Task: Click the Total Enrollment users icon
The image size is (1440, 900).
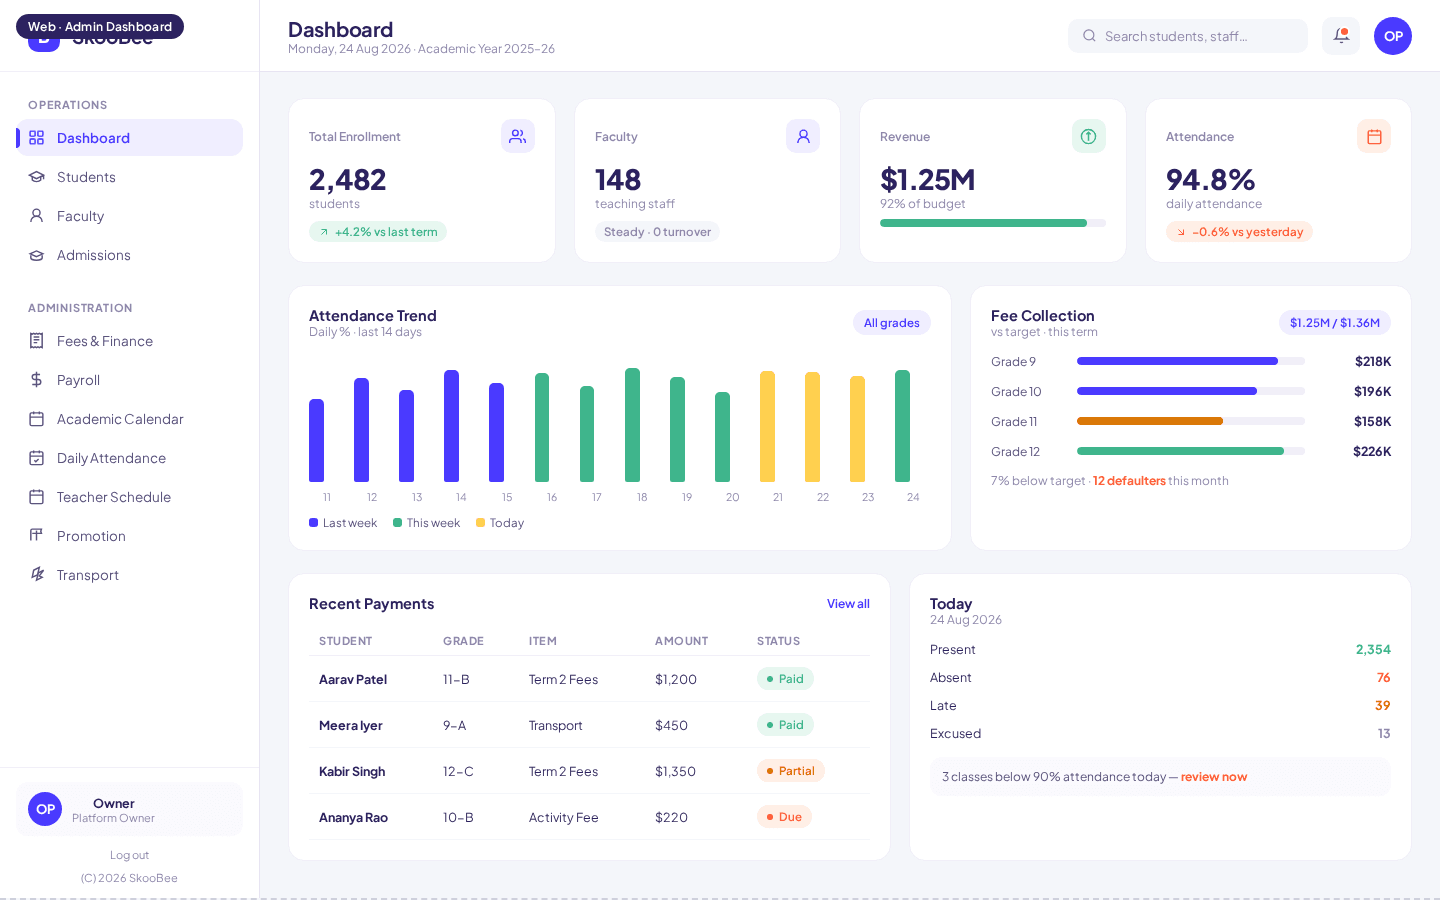Action: click(518, 136)
